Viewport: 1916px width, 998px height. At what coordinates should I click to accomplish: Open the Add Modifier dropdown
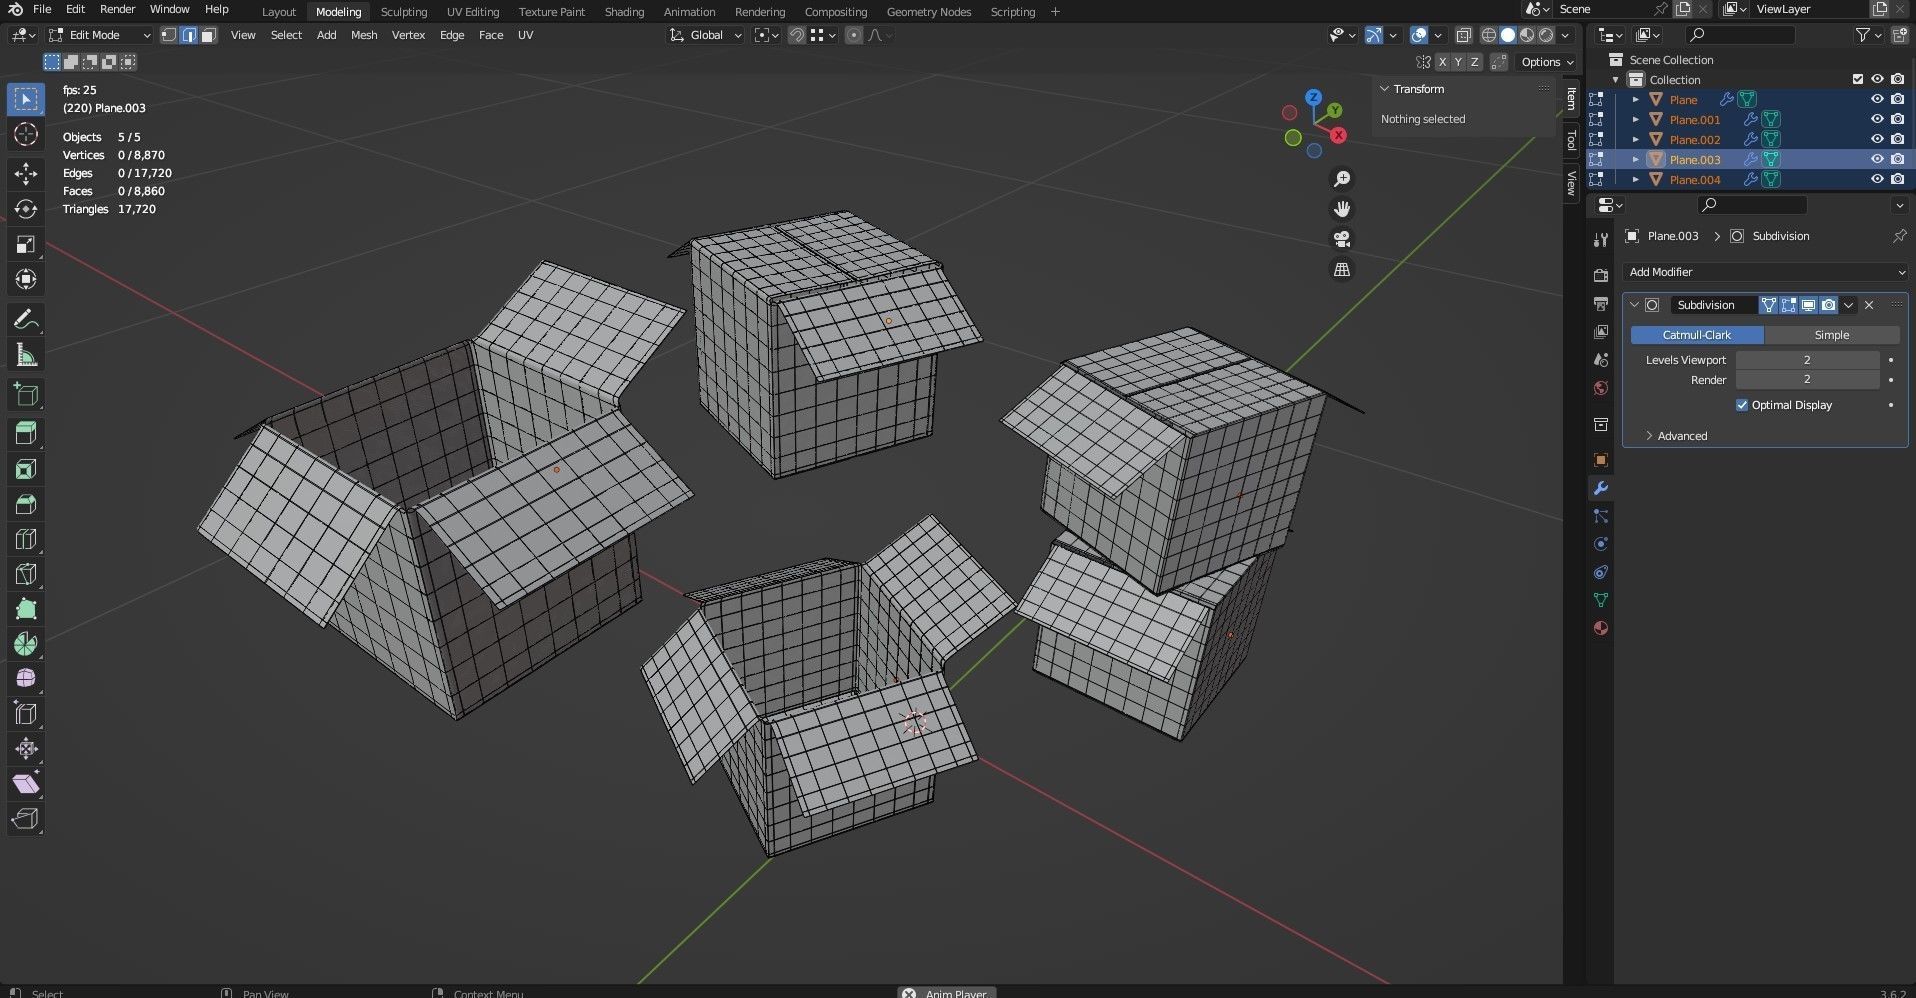tap(1765, 272)
